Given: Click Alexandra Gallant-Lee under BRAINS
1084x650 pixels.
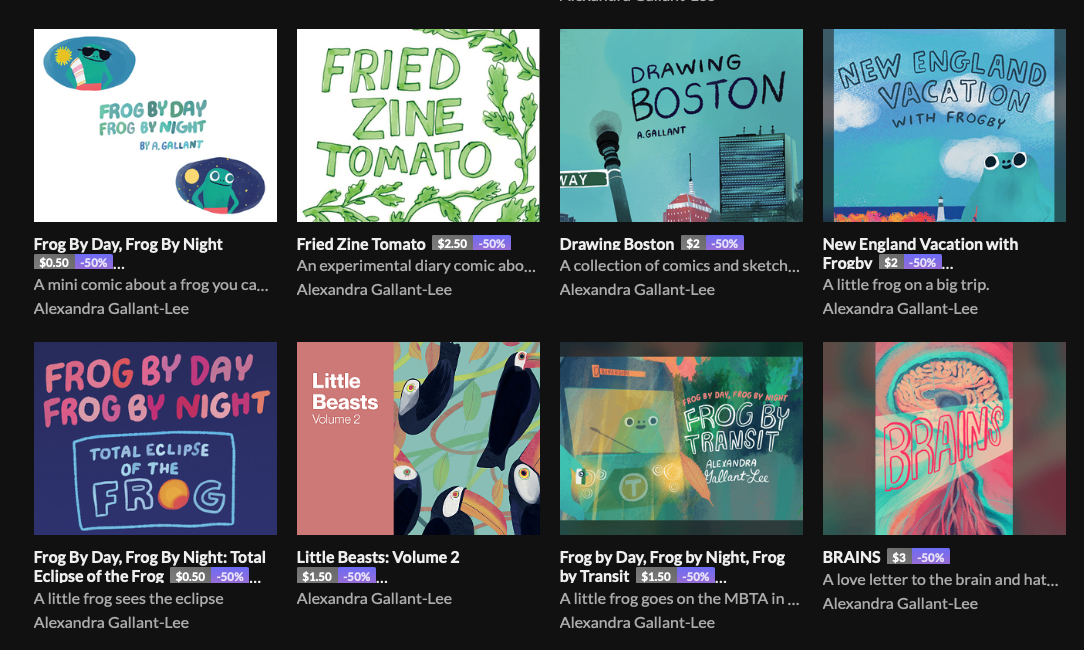Looking at the screenshot, I should [x=900, y=603].
